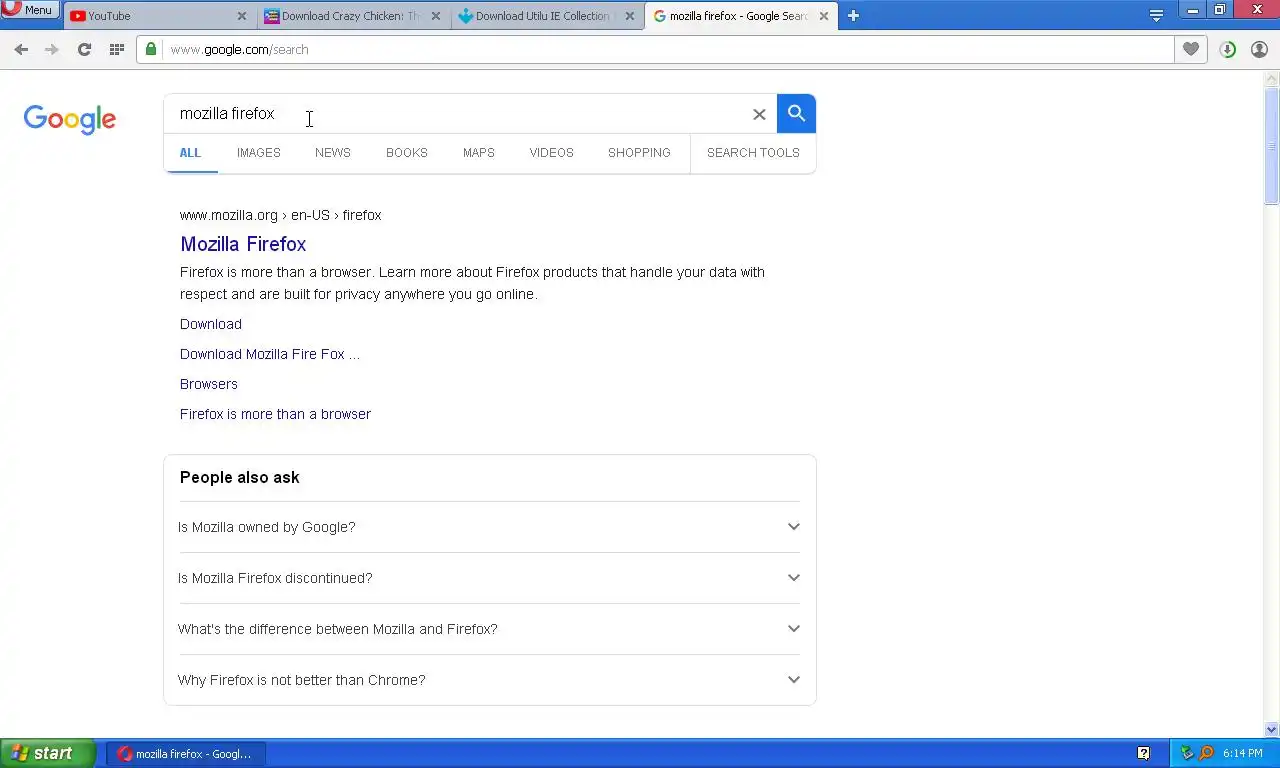The width and height of the screenshot is (1280, 768).
Task: Reload the current page
Action: 84,49
